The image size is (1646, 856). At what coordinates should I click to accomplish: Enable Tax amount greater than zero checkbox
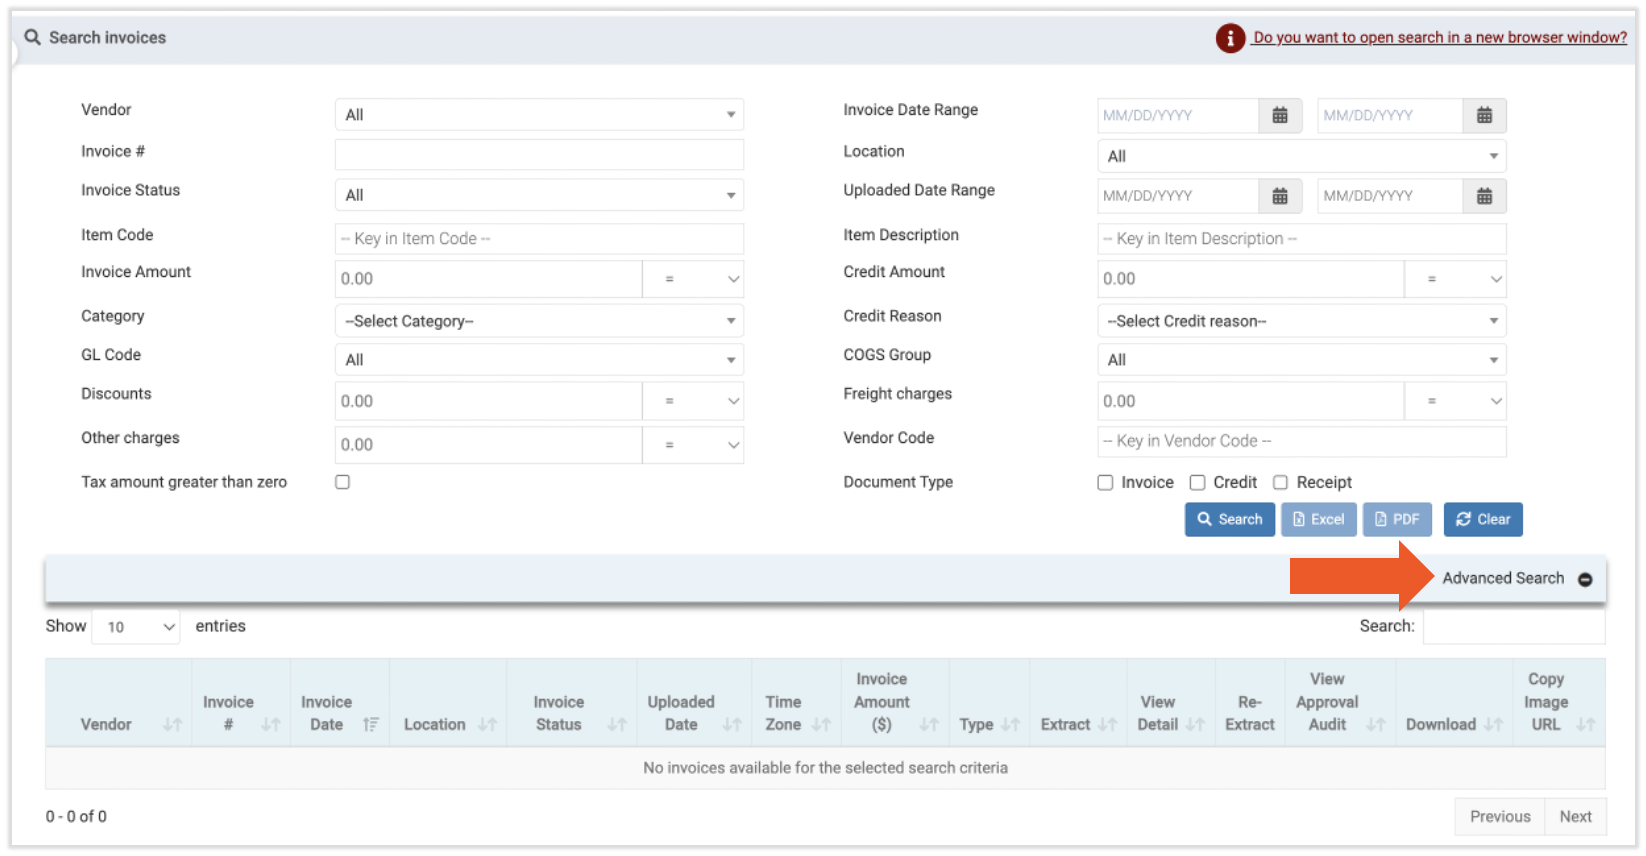pyautogui.click(x=343, y=482)
